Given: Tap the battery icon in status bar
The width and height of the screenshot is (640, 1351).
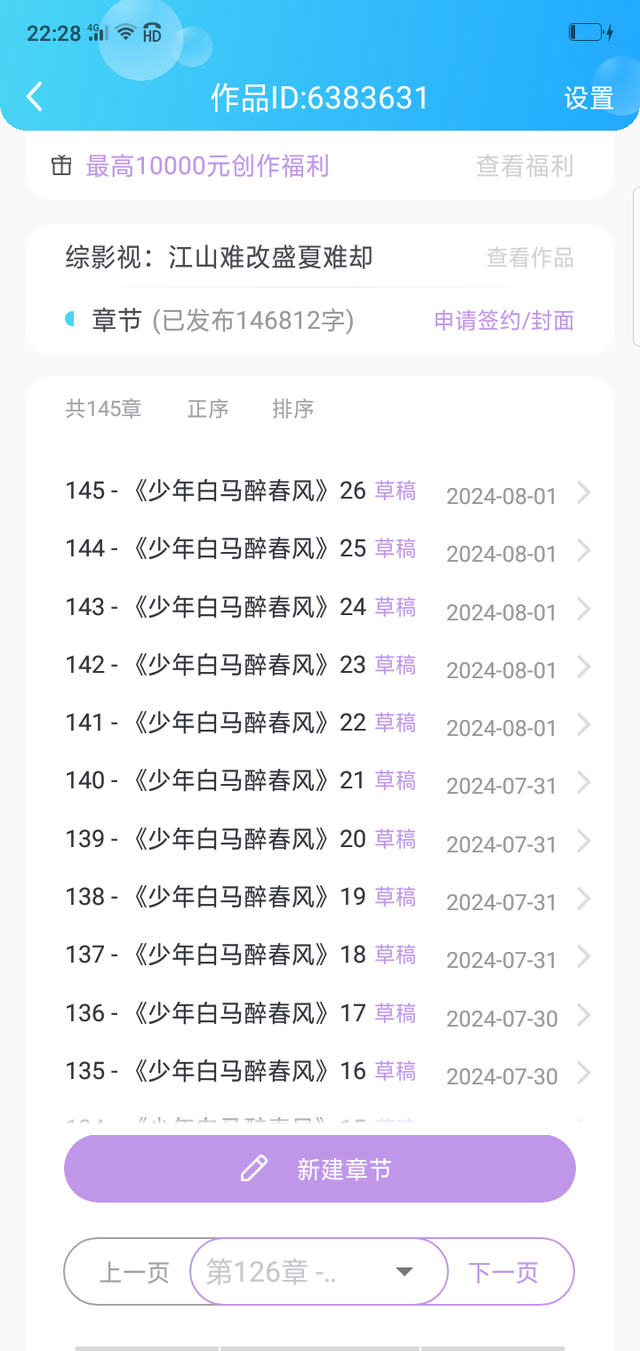Looking at the screenshot, I should pyautogui.click(x=591, y=33).
